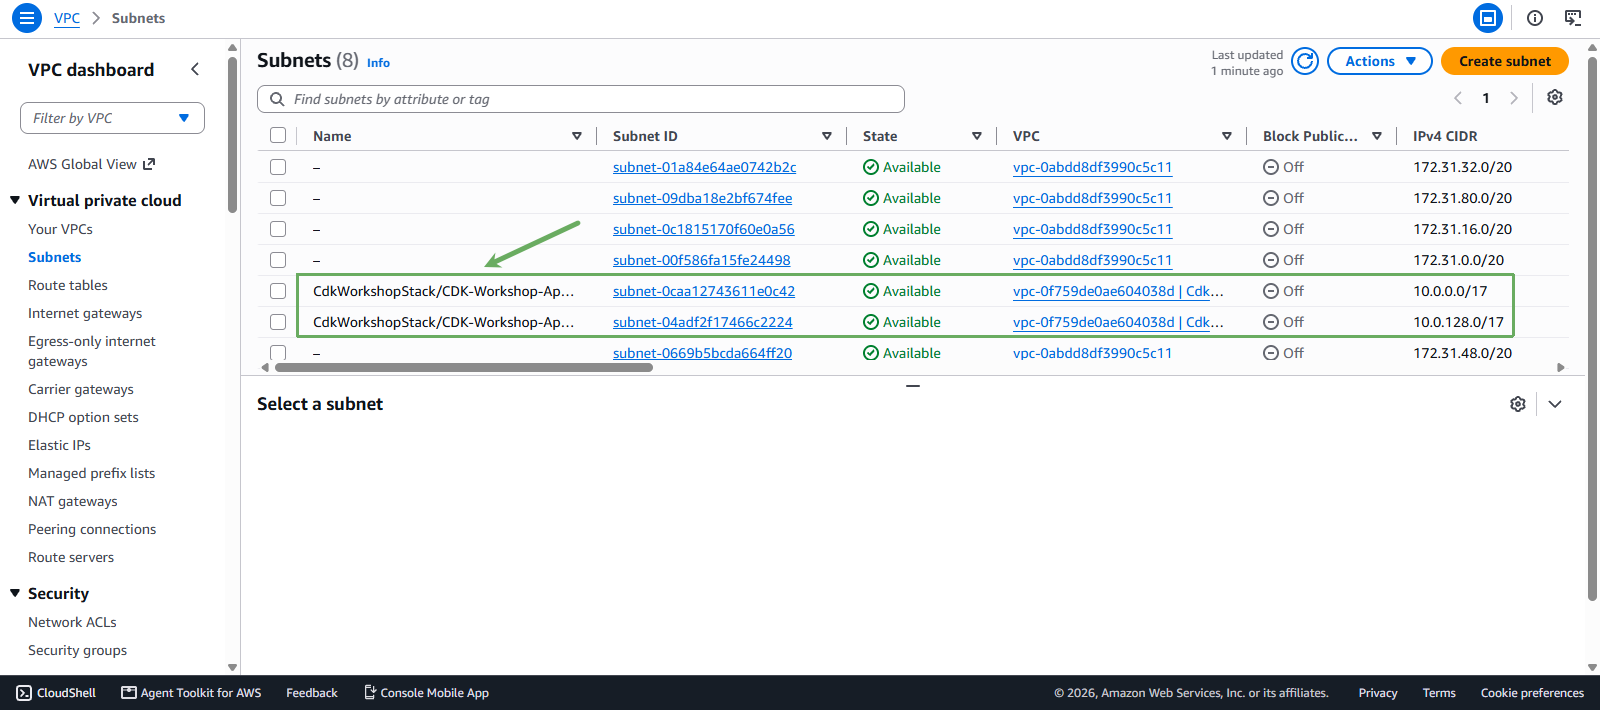This screenshot has height=710, width=1600.
Task: Click the Create subnet button
Action: [1505, 61]
